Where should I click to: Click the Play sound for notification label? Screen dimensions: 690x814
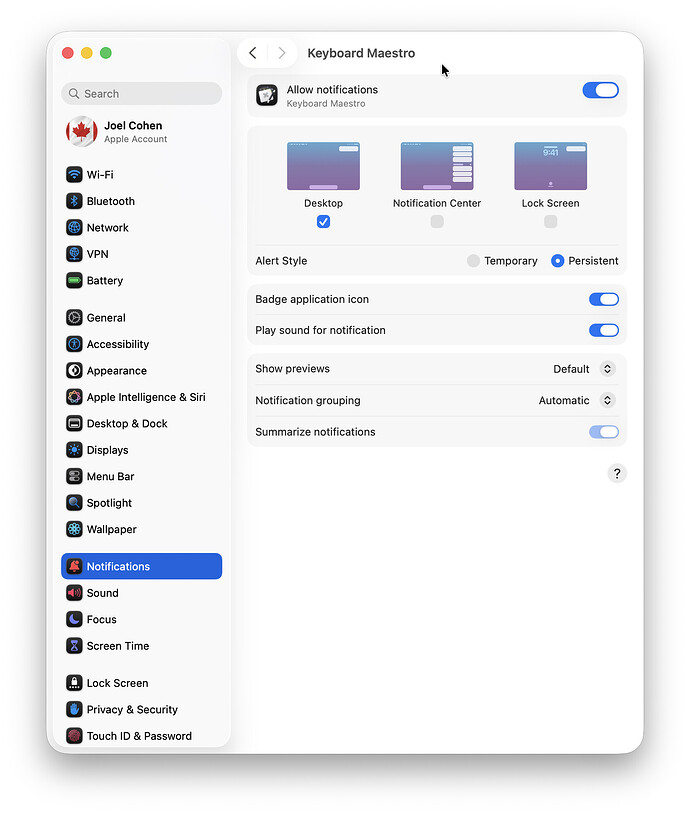tap(320, 330)
